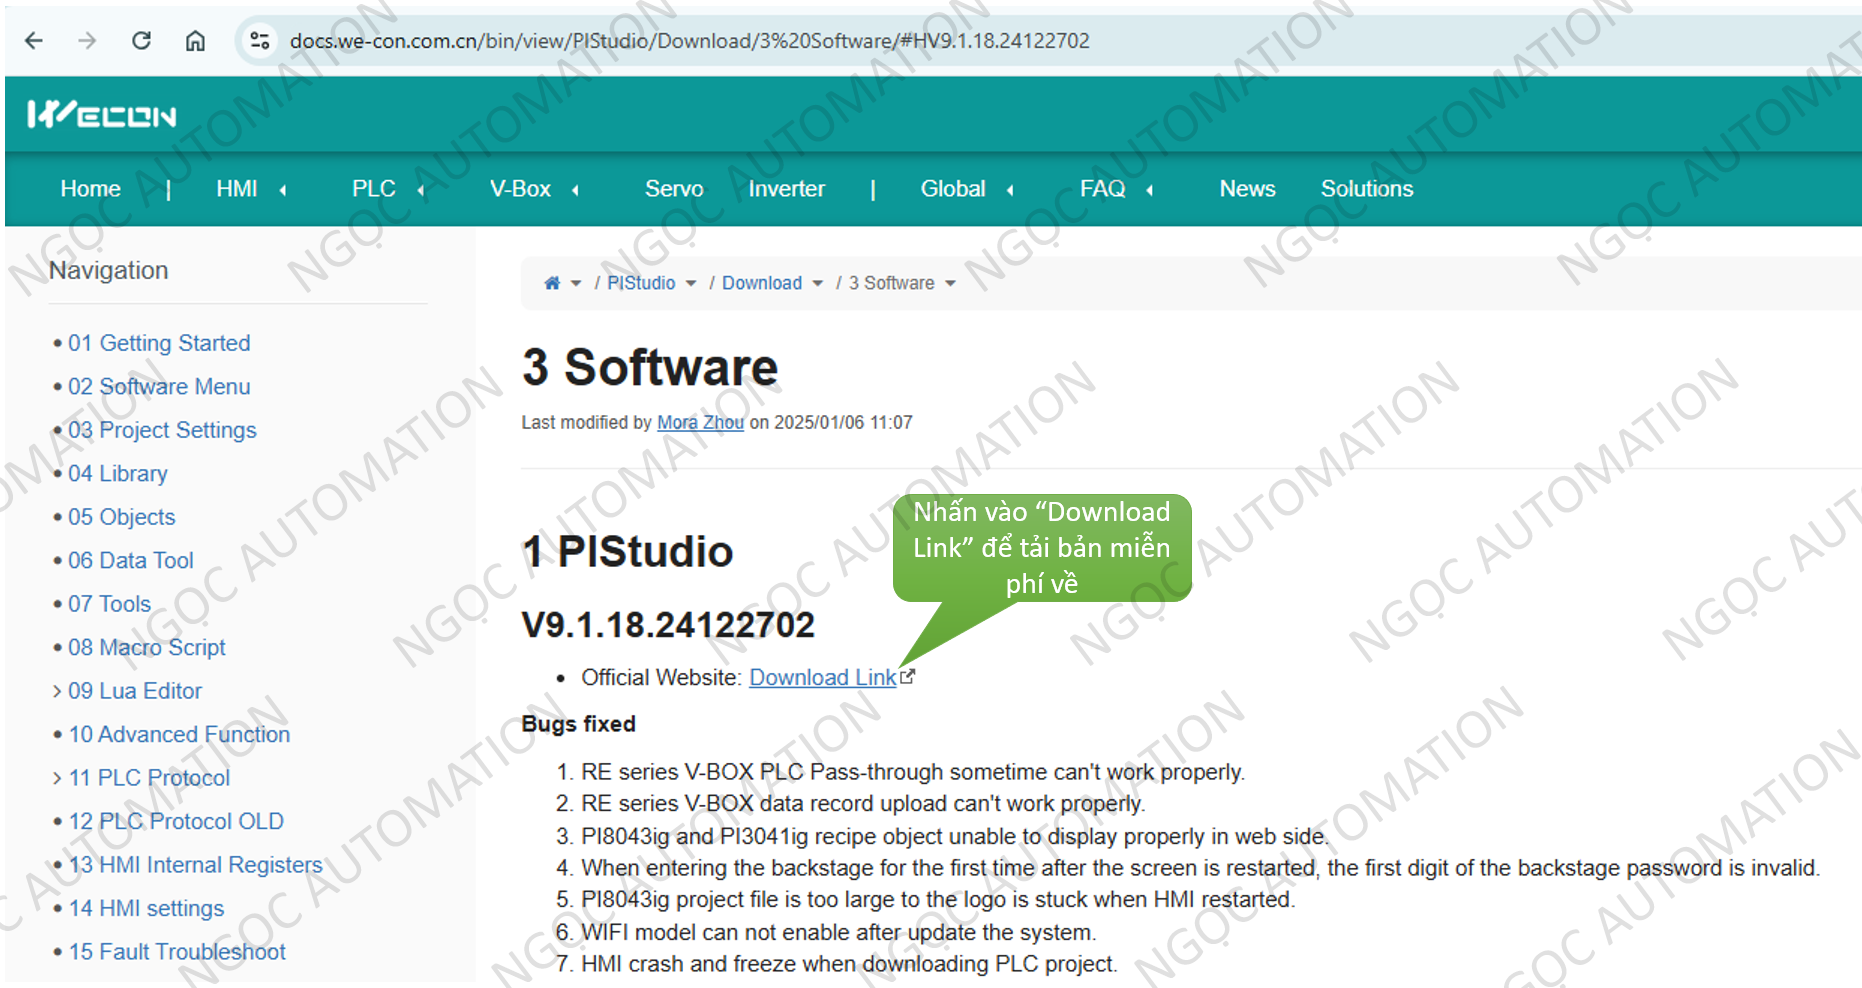1862x988 pixels.
Task: Expand the FAQ dropdown arrow
Action: click(1150, 190)
